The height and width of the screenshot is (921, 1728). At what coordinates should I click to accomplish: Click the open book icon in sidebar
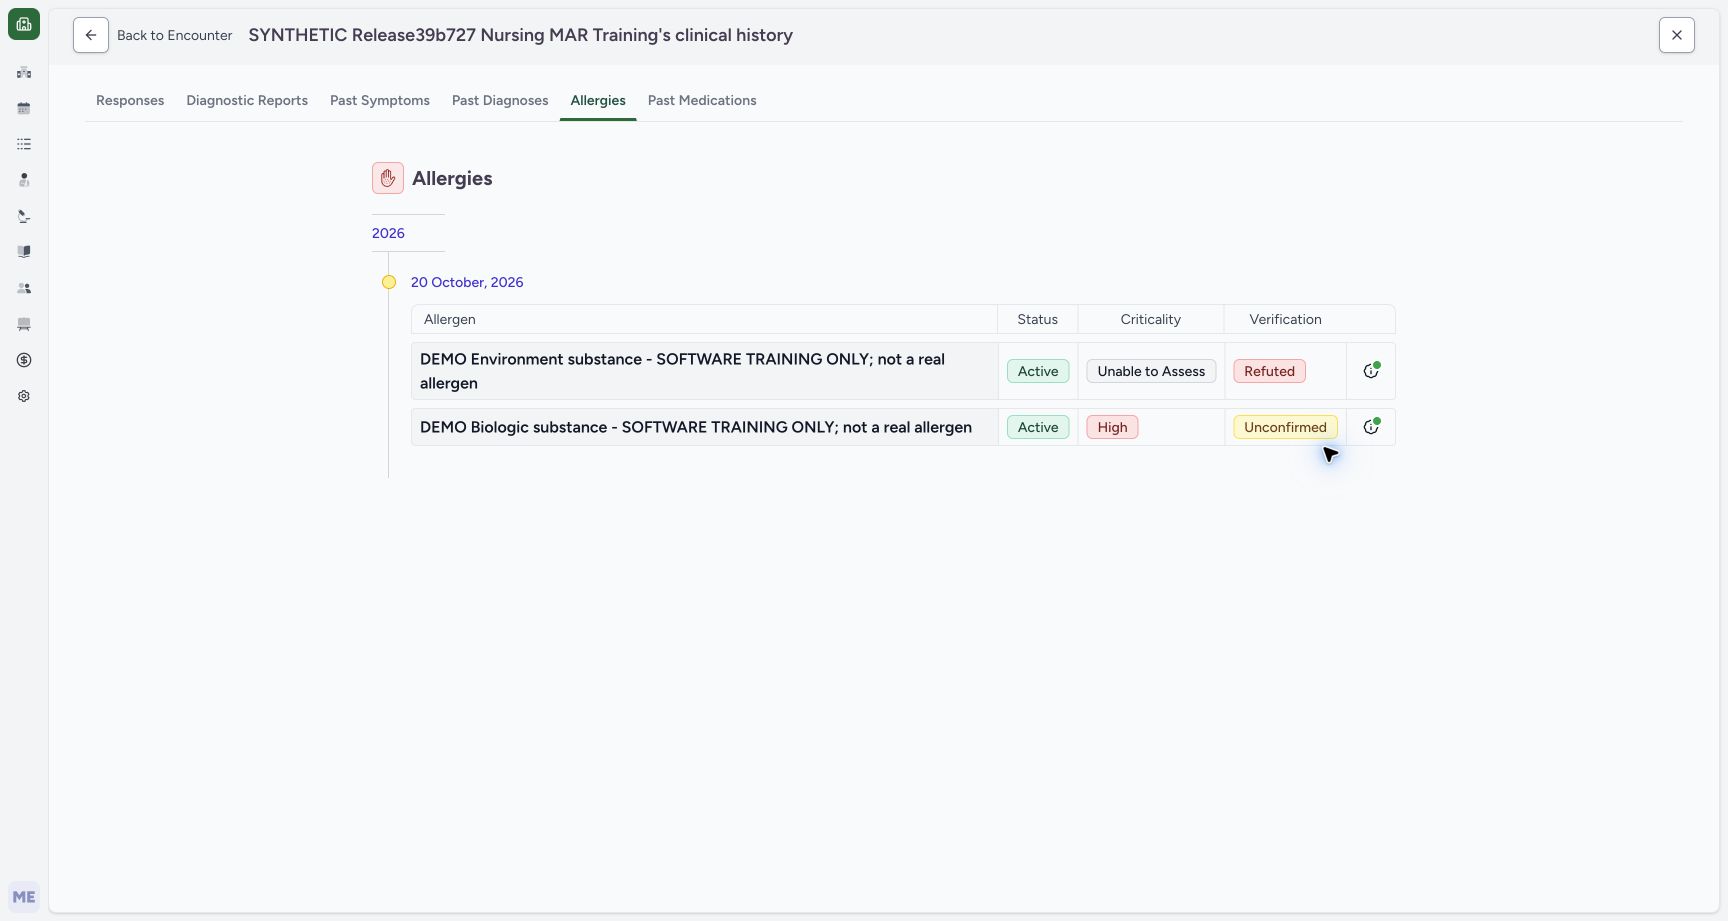24,252
